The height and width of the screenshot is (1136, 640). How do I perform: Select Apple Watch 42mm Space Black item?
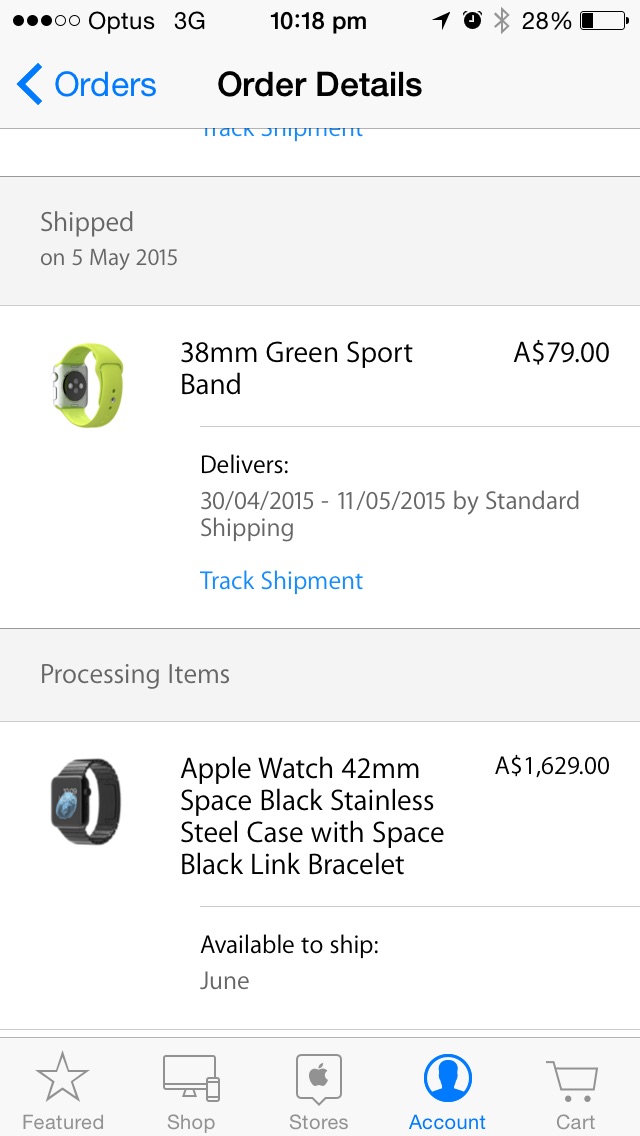tap(312, 816)
